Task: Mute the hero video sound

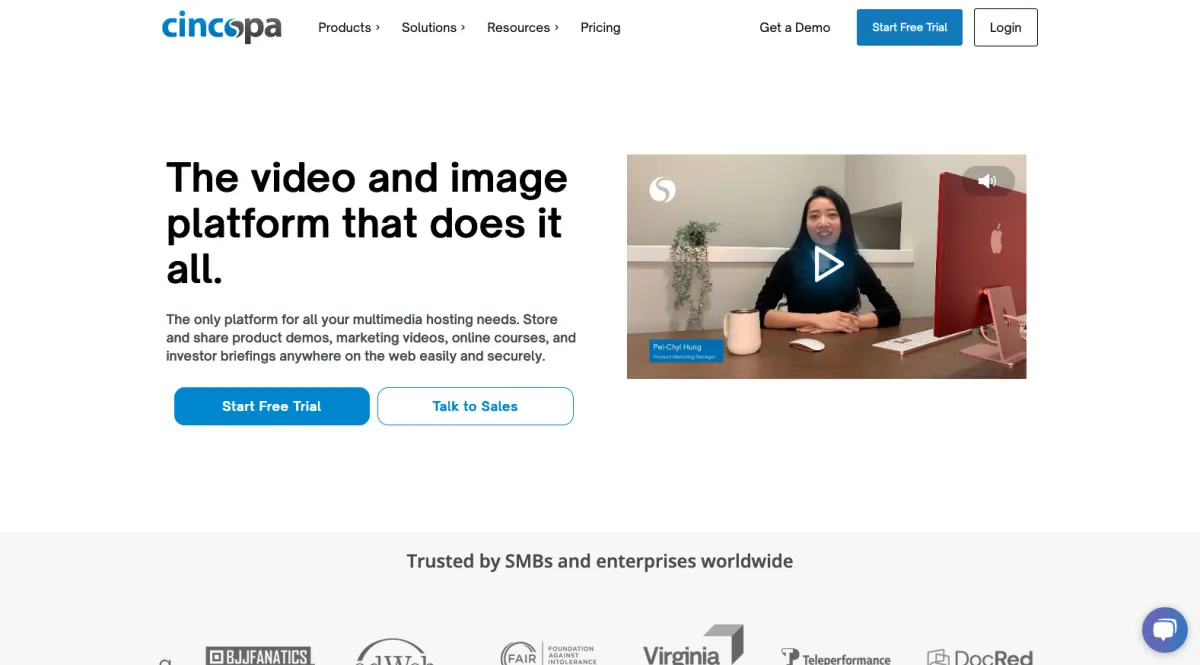Action: (x=988, y=181)
